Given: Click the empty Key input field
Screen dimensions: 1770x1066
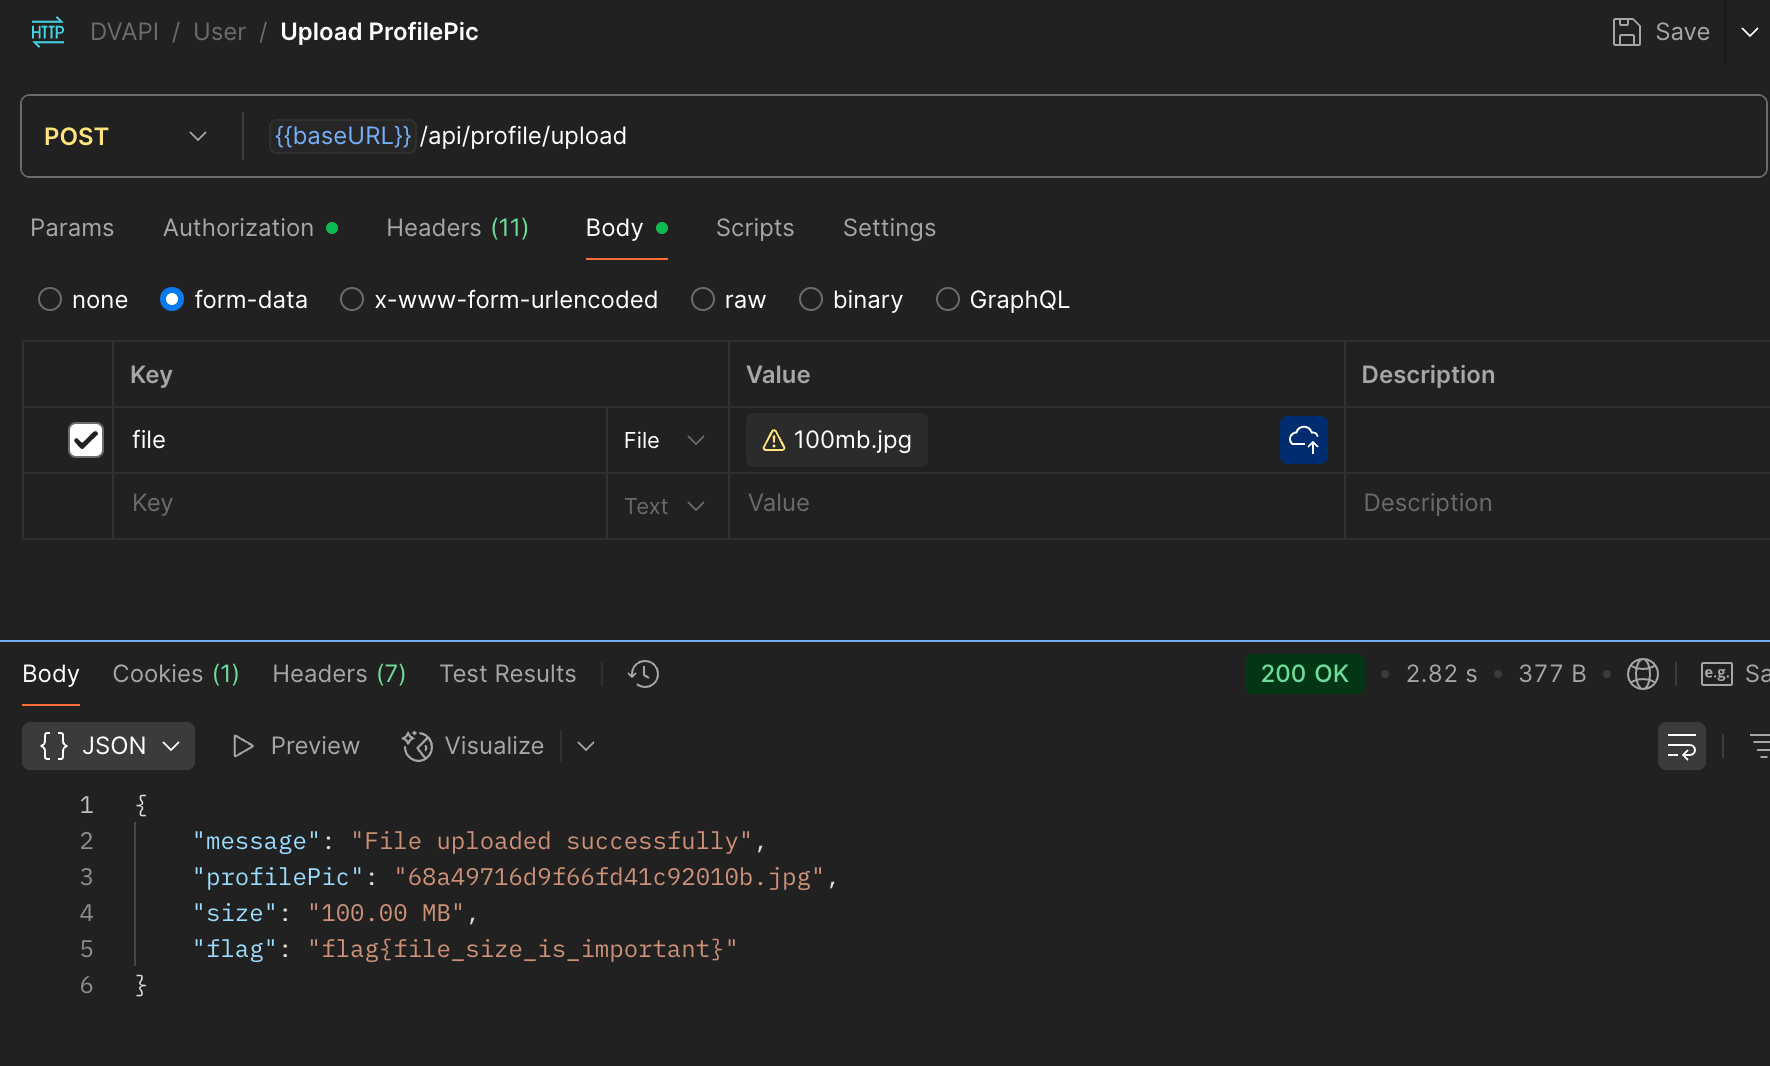Looking at the screenshot, I should [360, 504].
